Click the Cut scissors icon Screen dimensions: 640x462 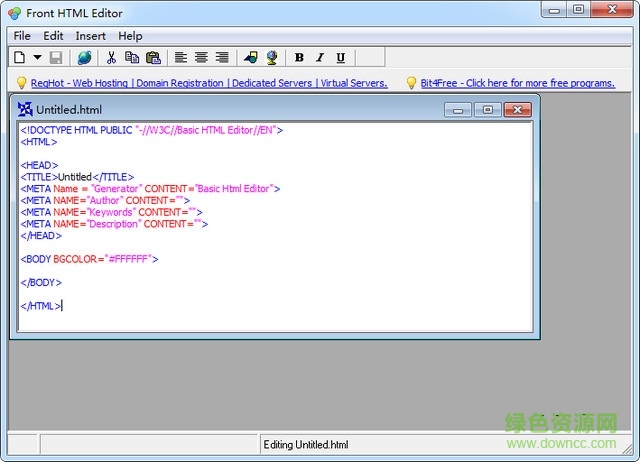(x=111, y=58)
